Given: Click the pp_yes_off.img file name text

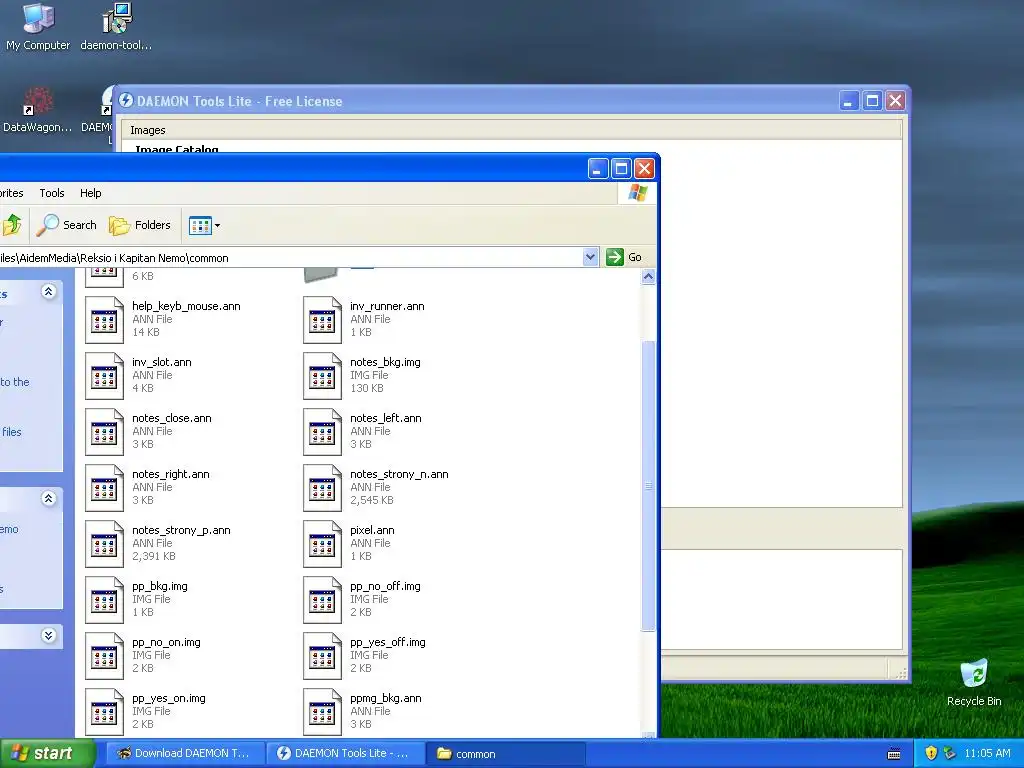Looking at the screenshot, I should tap(387, 642).
